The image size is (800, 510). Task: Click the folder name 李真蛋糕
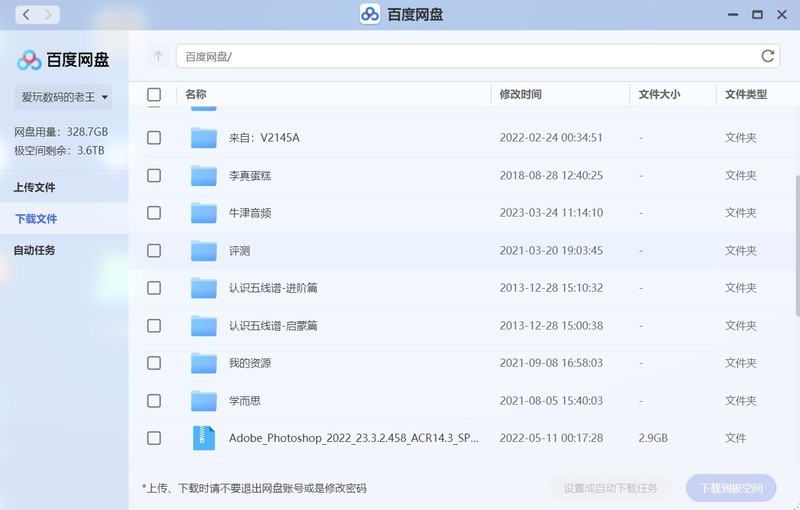click(x=250, y=175)
